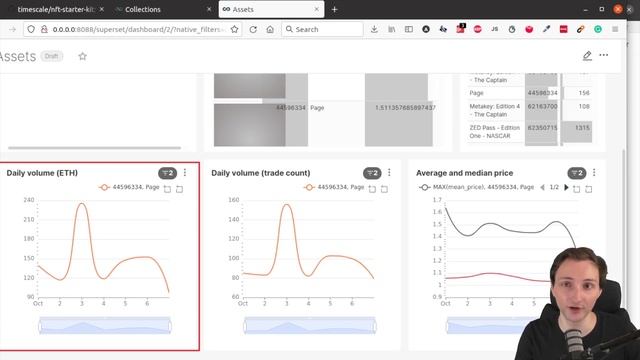Select all legends in trade count chart

(372, 189)
